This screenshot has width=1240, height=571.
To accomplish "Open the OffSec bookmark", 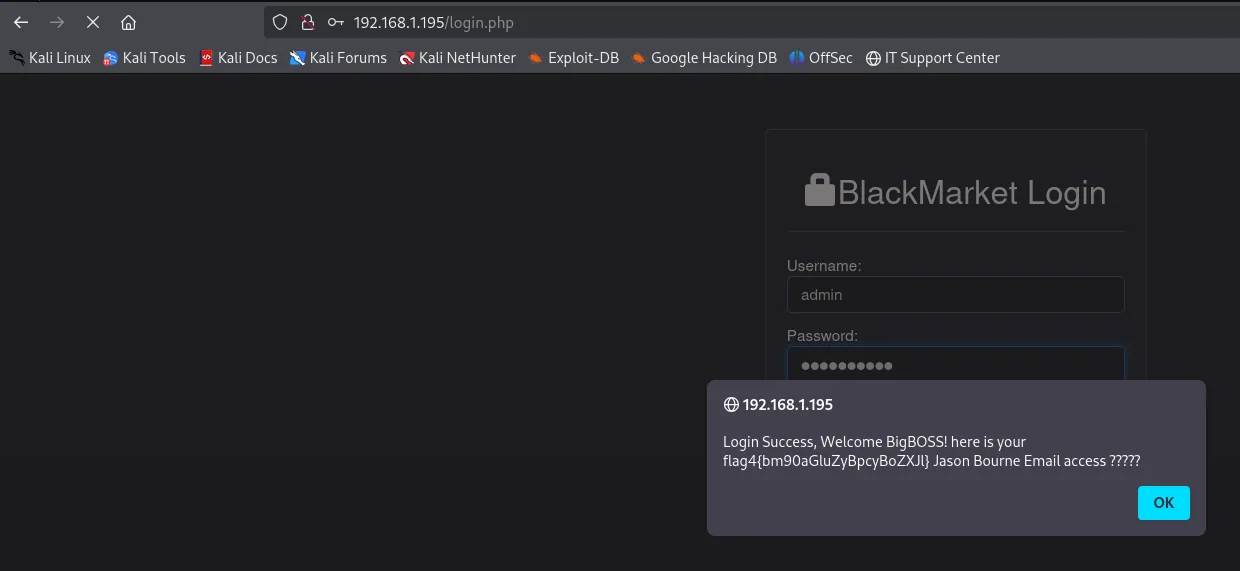I will coord(821,58).
